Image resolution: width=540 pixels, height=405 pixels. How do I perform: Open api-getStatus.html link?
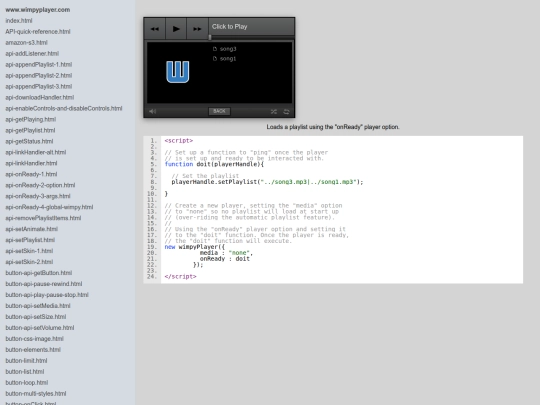tap(29, 142)
